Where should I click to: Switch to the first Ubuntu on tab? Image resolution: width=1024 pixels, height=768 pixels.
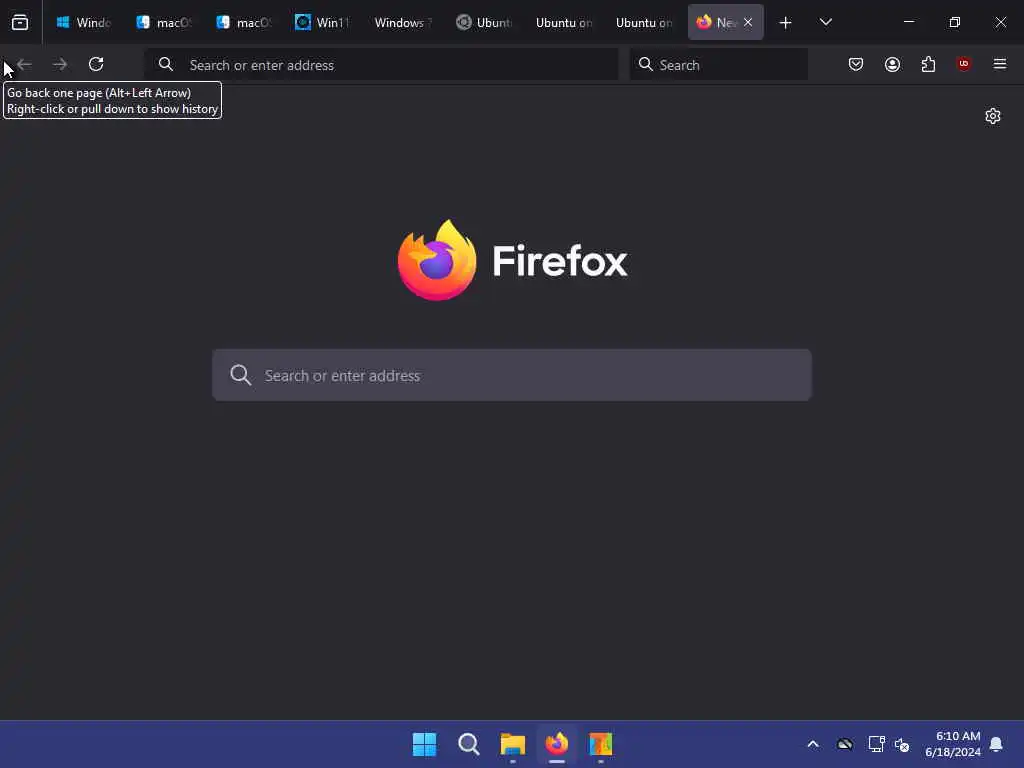563,22
